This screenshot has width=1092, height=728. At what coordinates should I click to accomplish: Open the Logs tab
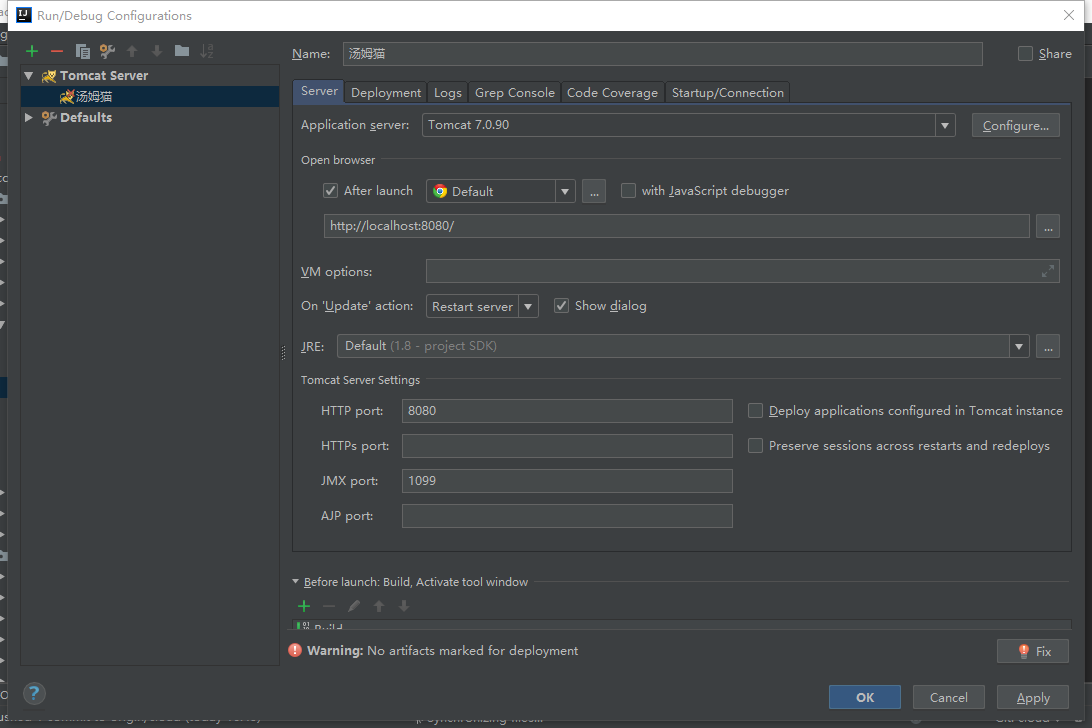pos(448,93)
